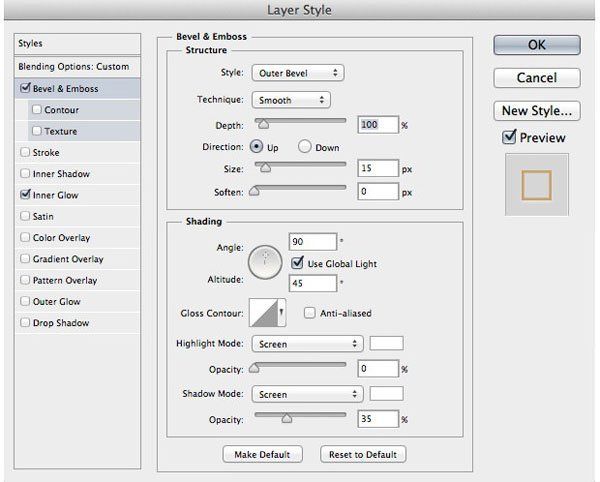This screenshot has width=600, height=482.
Task: Enable the Texture checkbox
Action: (37, 131)
